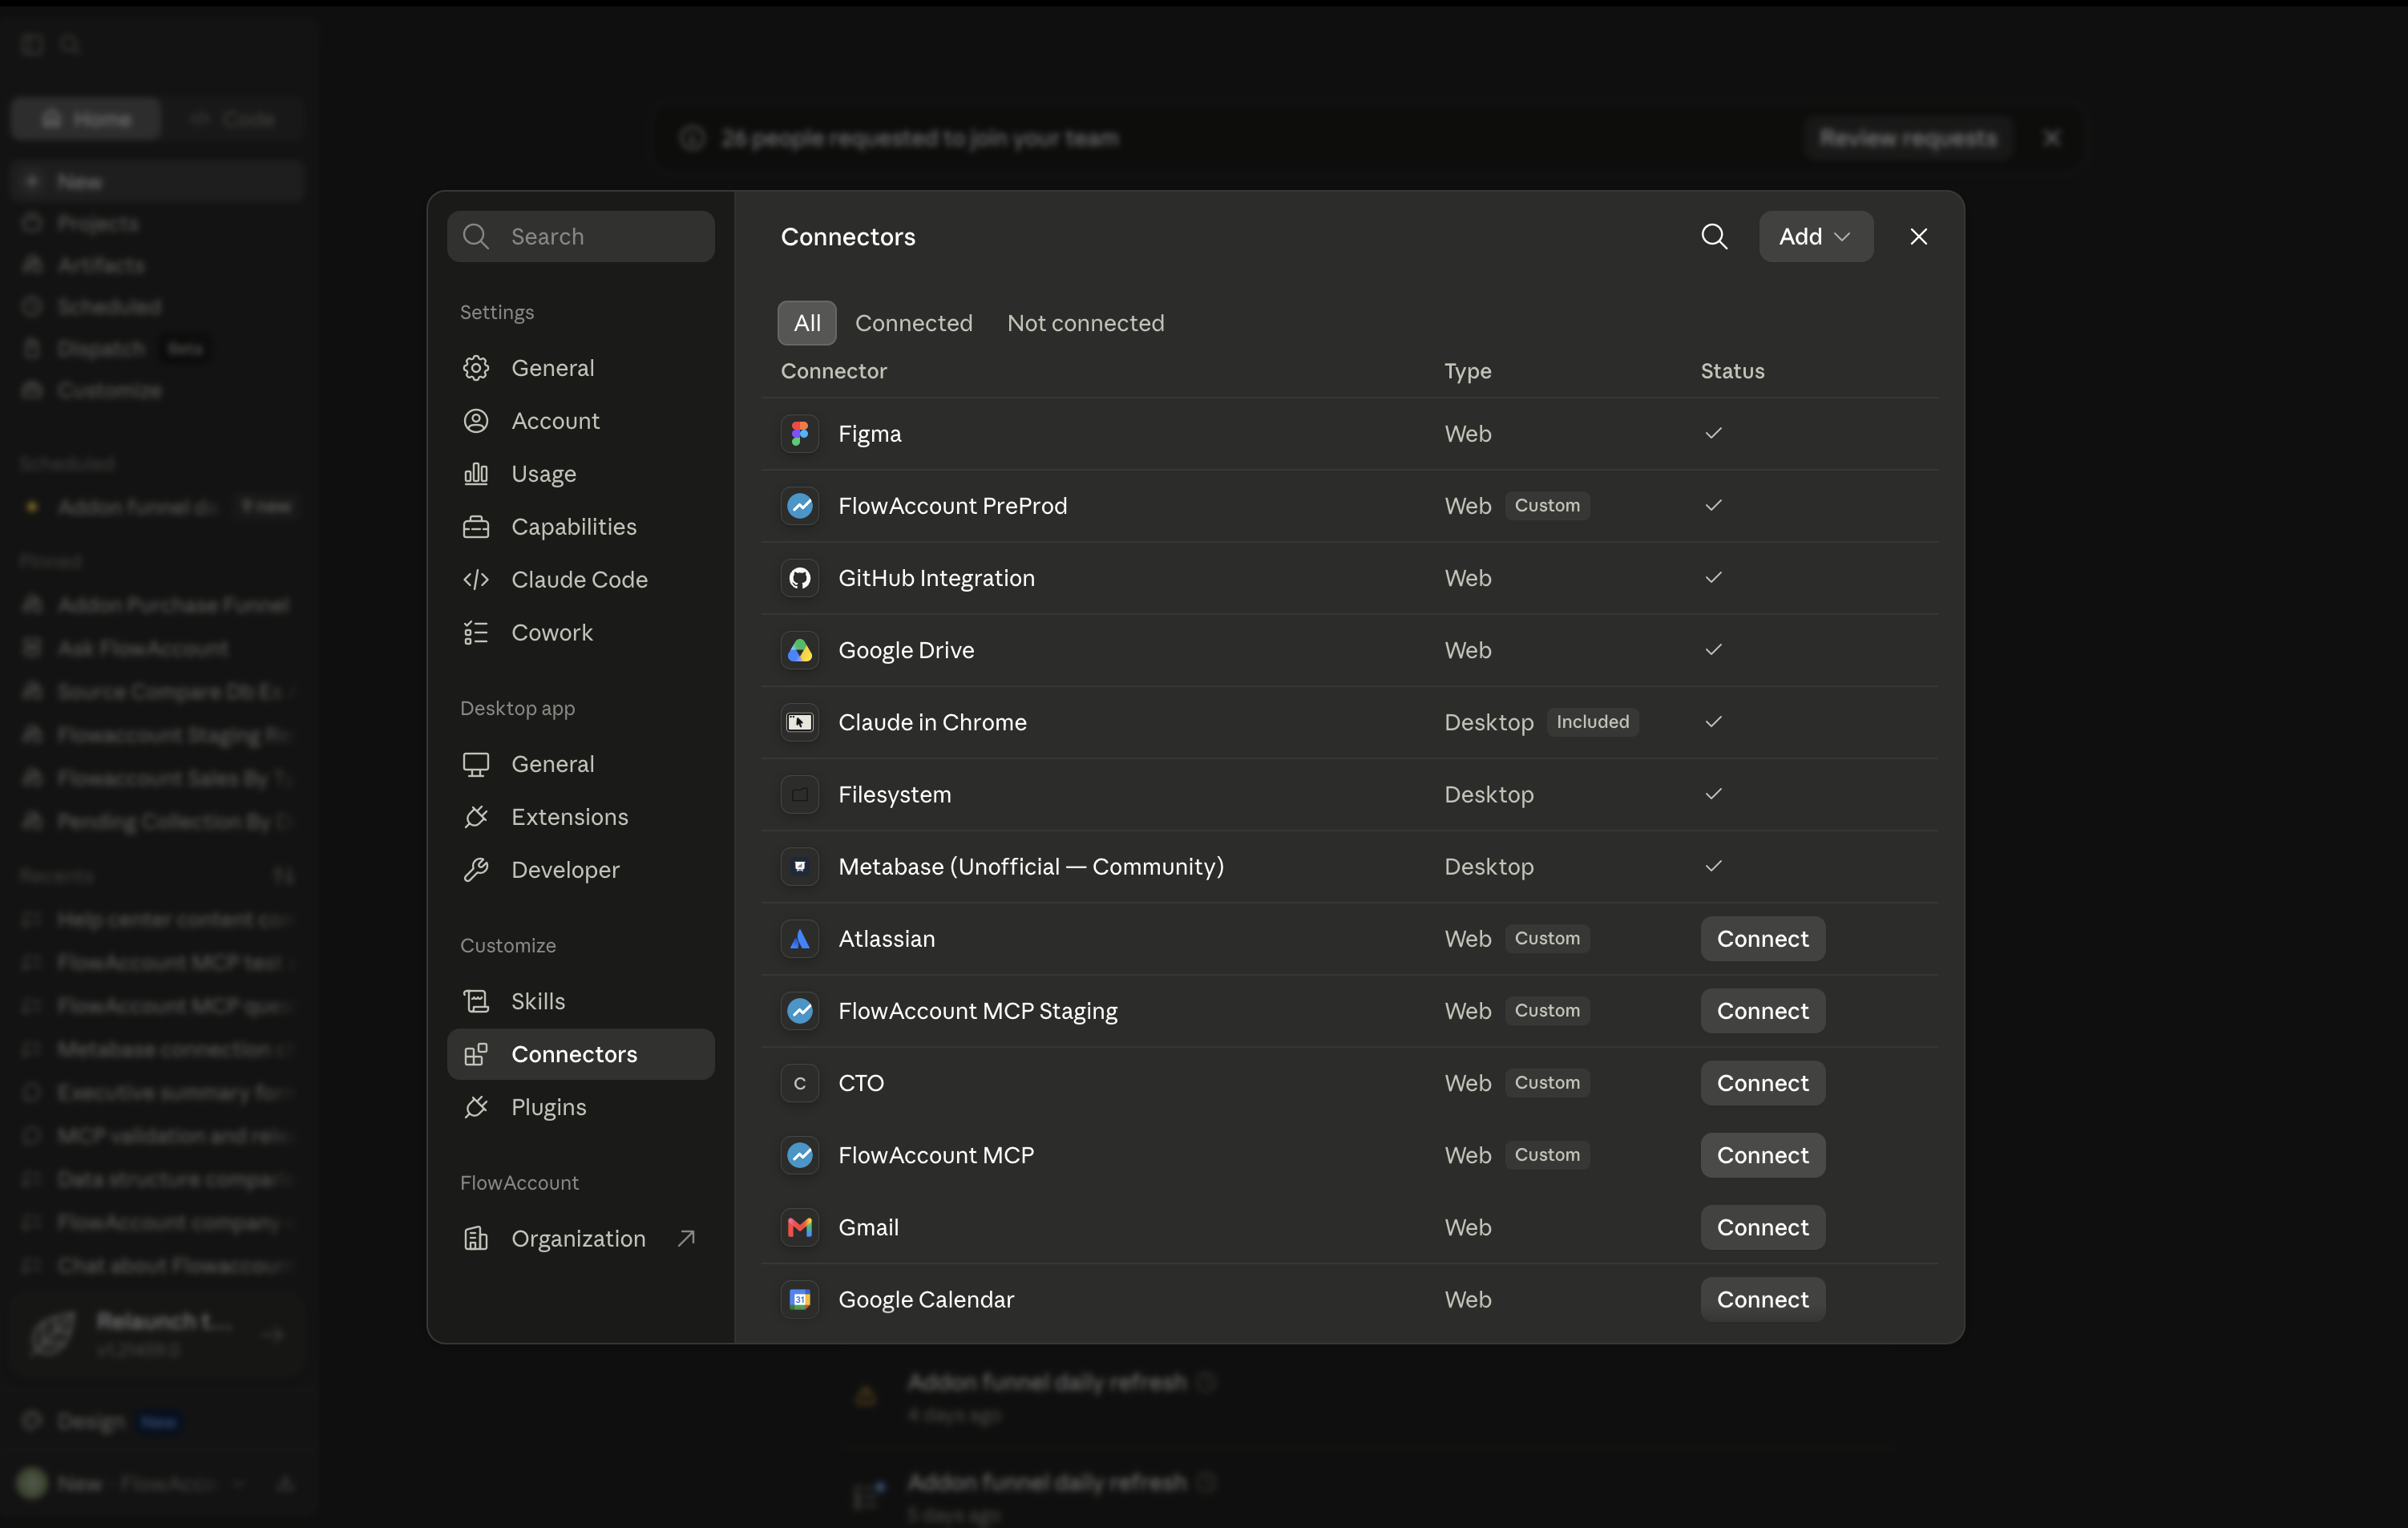
Task: Click the Google Drive icon
Action: click(799, 650)
